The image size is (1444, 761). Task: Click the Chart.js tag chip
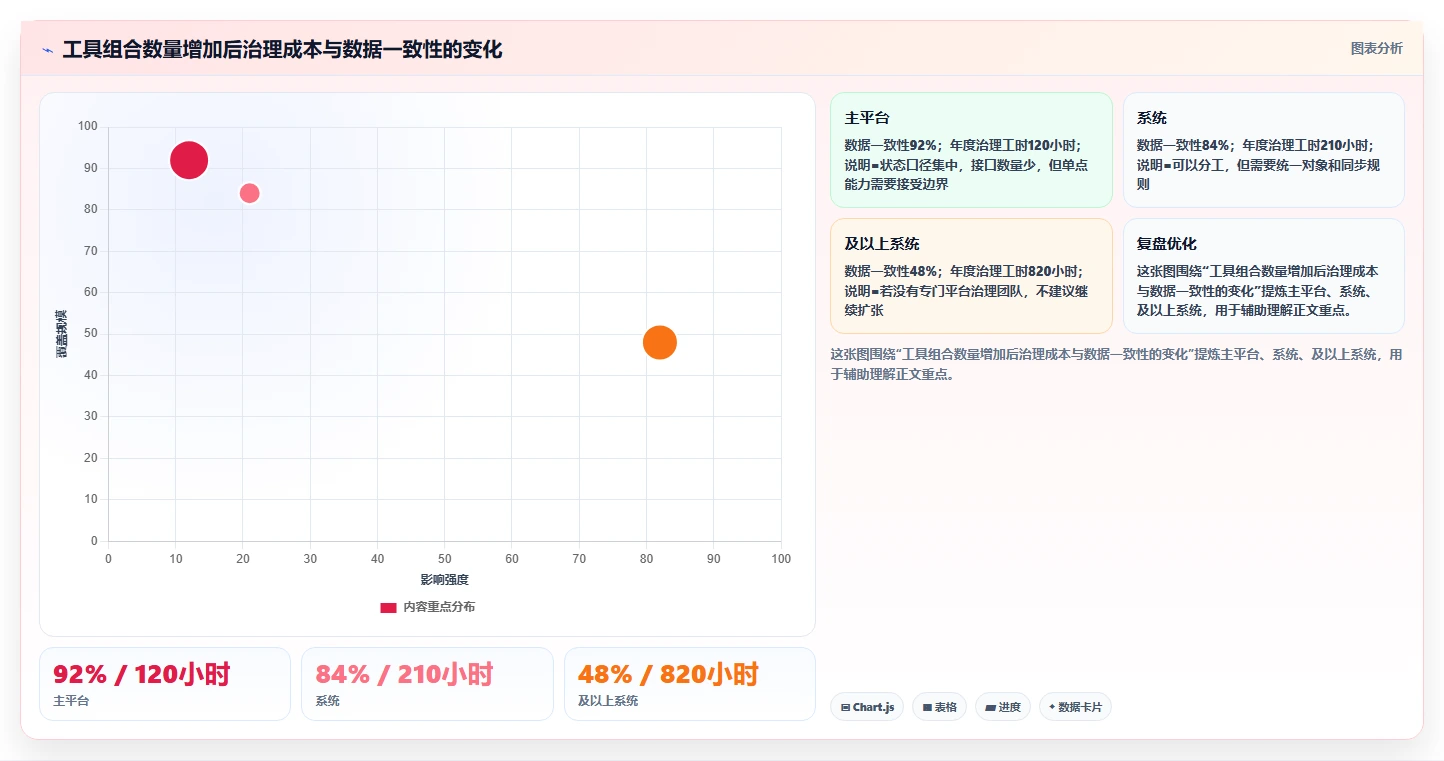tap(867, 707)
